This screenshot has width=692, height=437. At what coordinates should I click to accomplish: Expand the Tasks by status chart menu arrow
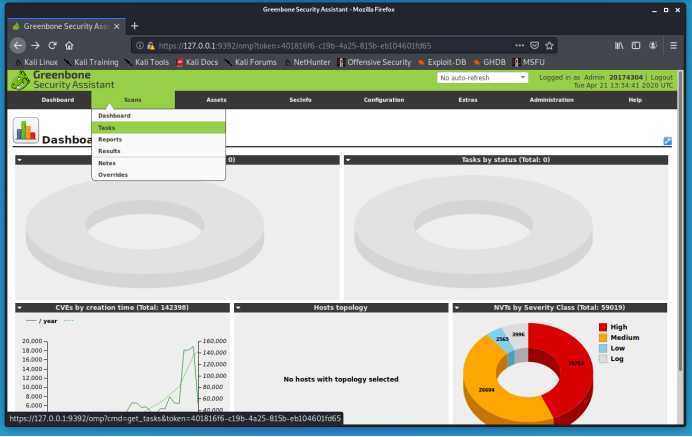point(348,160)
